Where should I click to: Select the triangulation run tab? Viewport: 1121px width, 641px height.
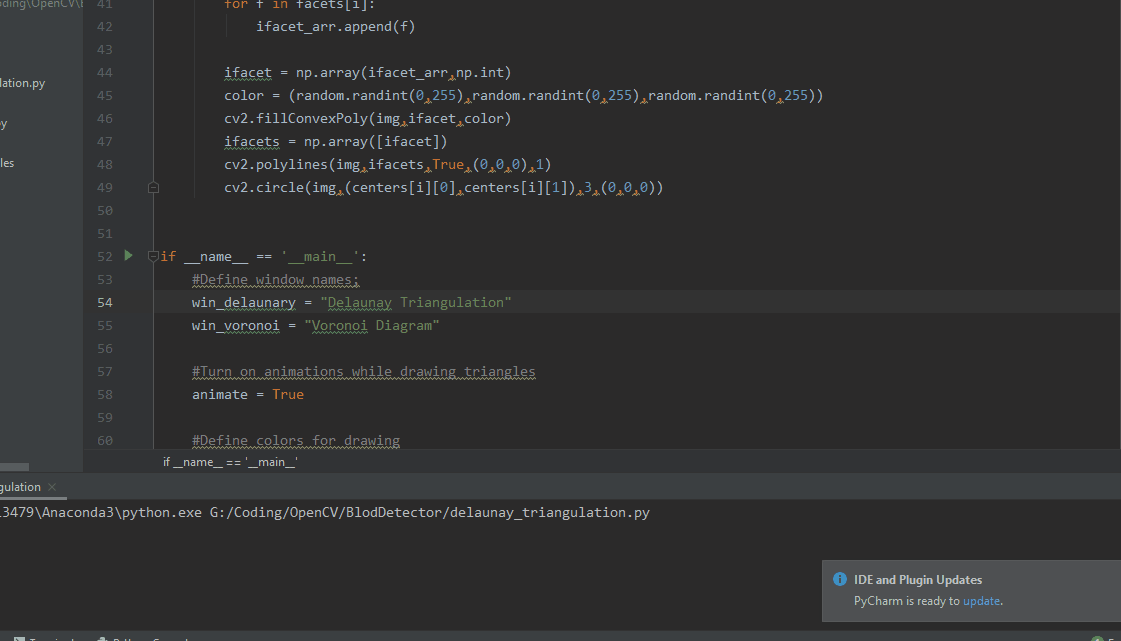(x=20, y=487)
